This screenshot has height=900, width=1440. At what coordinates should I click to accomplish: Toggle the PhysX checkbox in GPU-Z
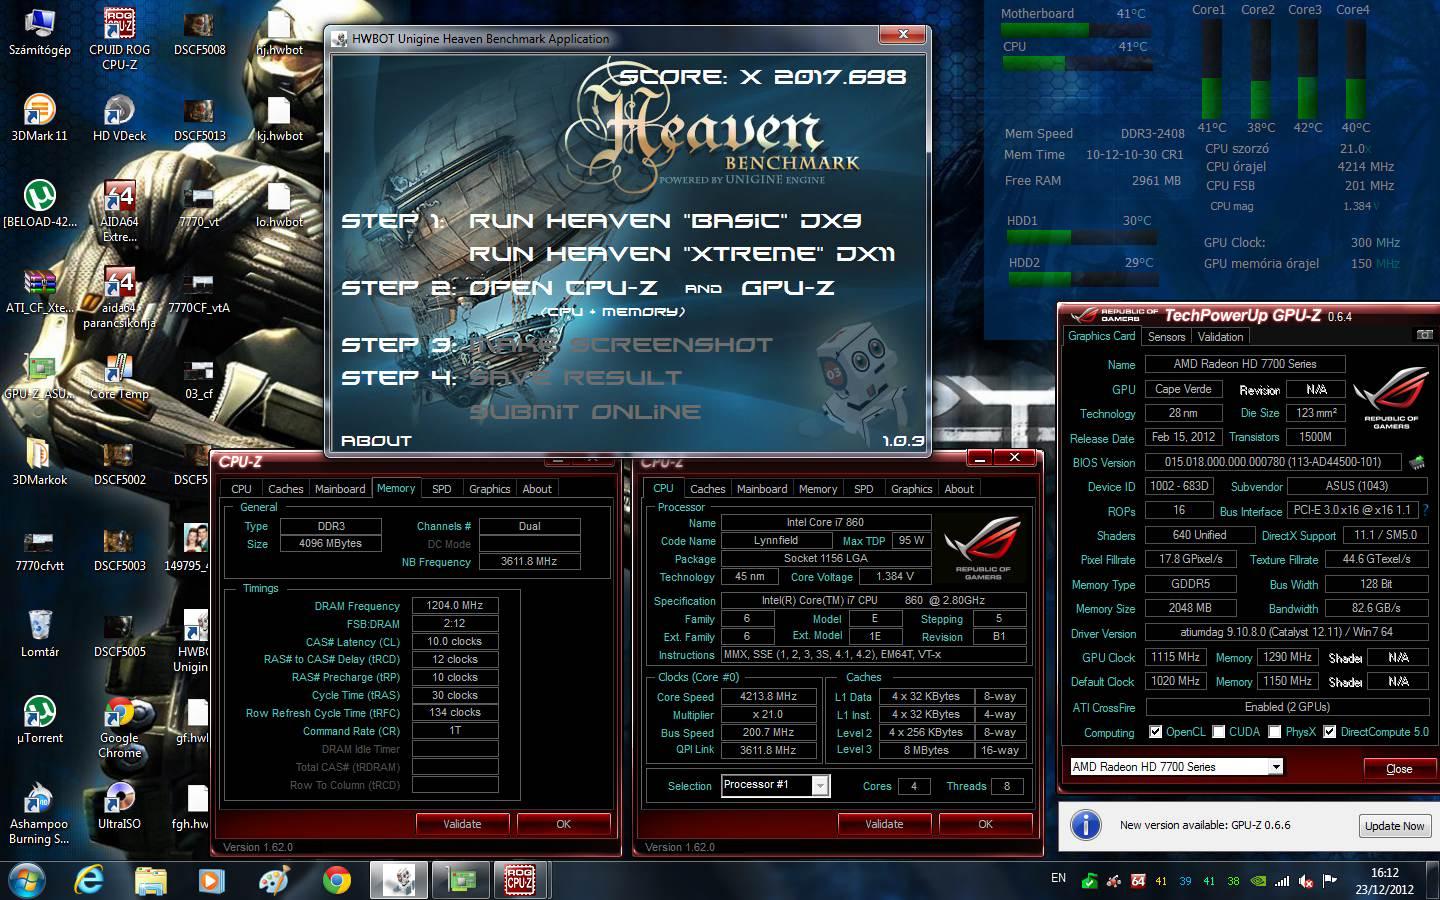1274,732
